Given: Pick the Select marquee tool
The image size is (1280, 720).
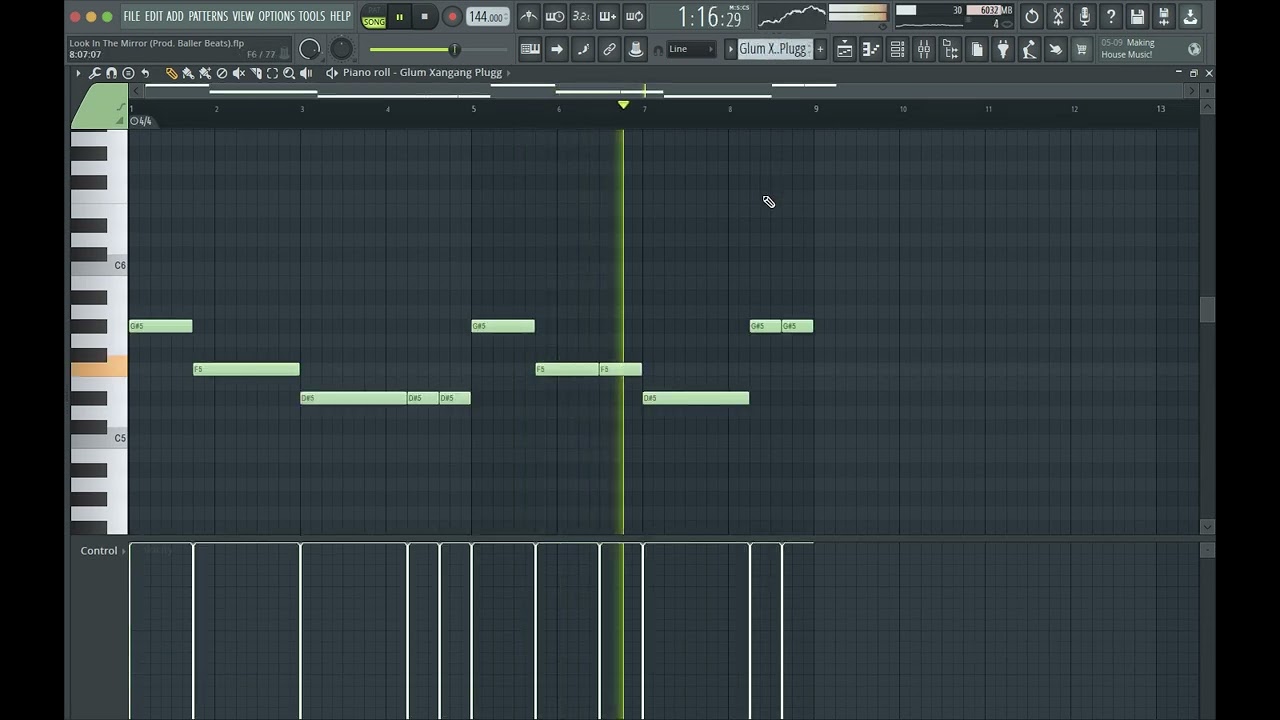Looking at the screenshot, I should point(272,73).
